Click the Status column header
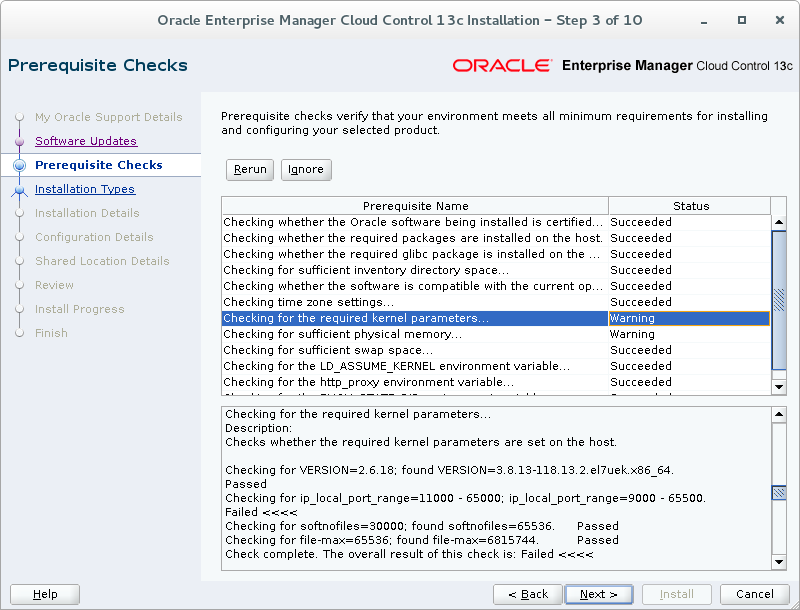This screenshot has width=800, height=610. point(690,206)
